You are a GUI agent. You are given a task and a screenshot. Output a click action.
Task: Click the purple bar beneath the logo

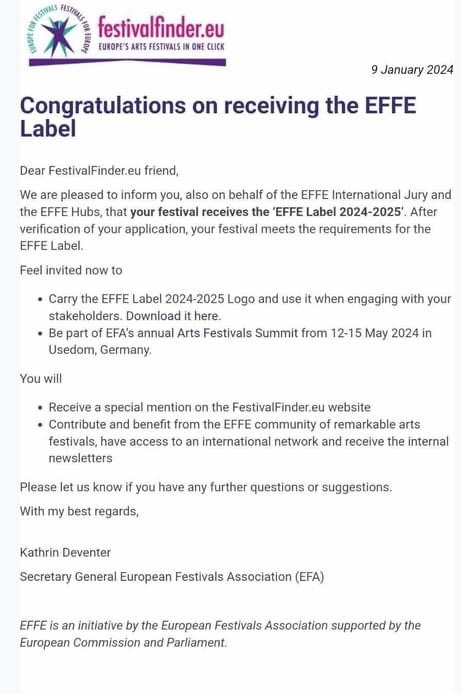pos(127,63)
